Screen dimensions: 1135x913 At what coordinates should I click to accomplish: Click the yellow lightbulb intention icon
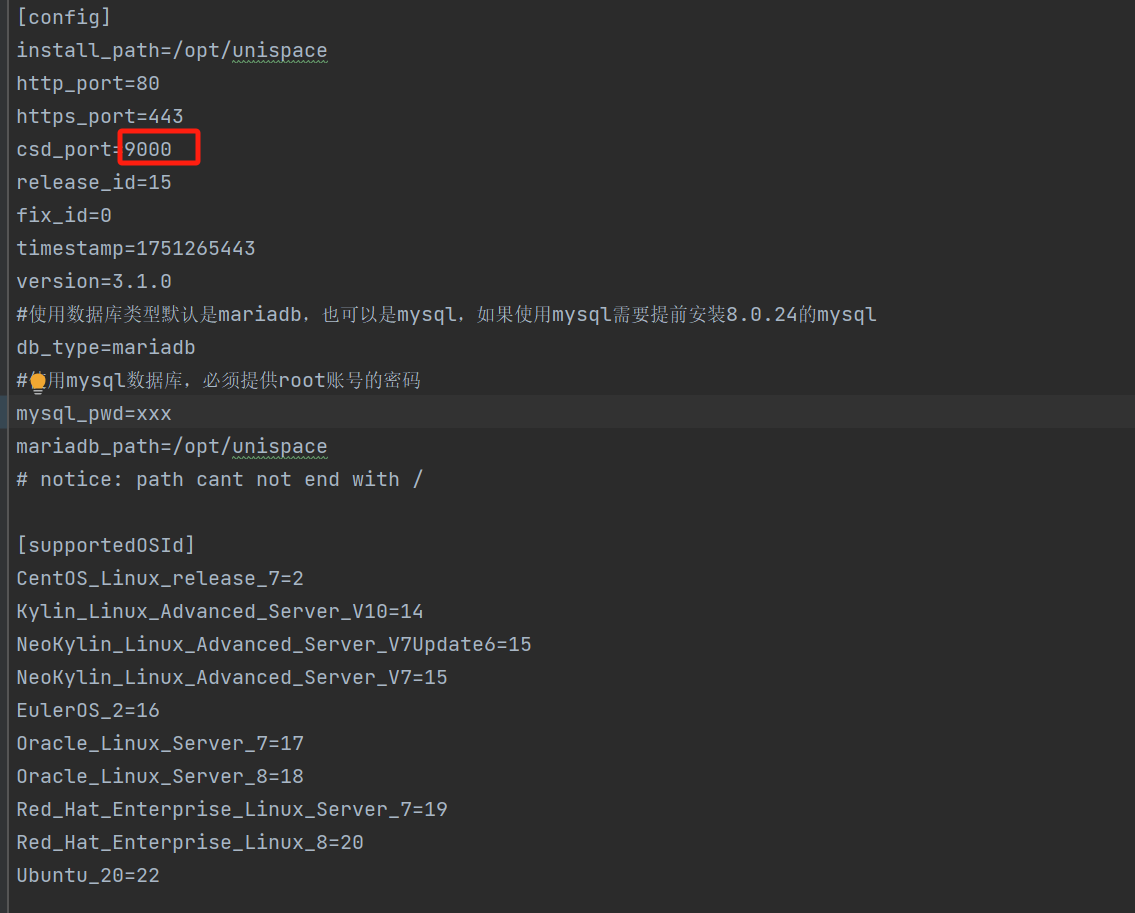[x=38, y=382]
